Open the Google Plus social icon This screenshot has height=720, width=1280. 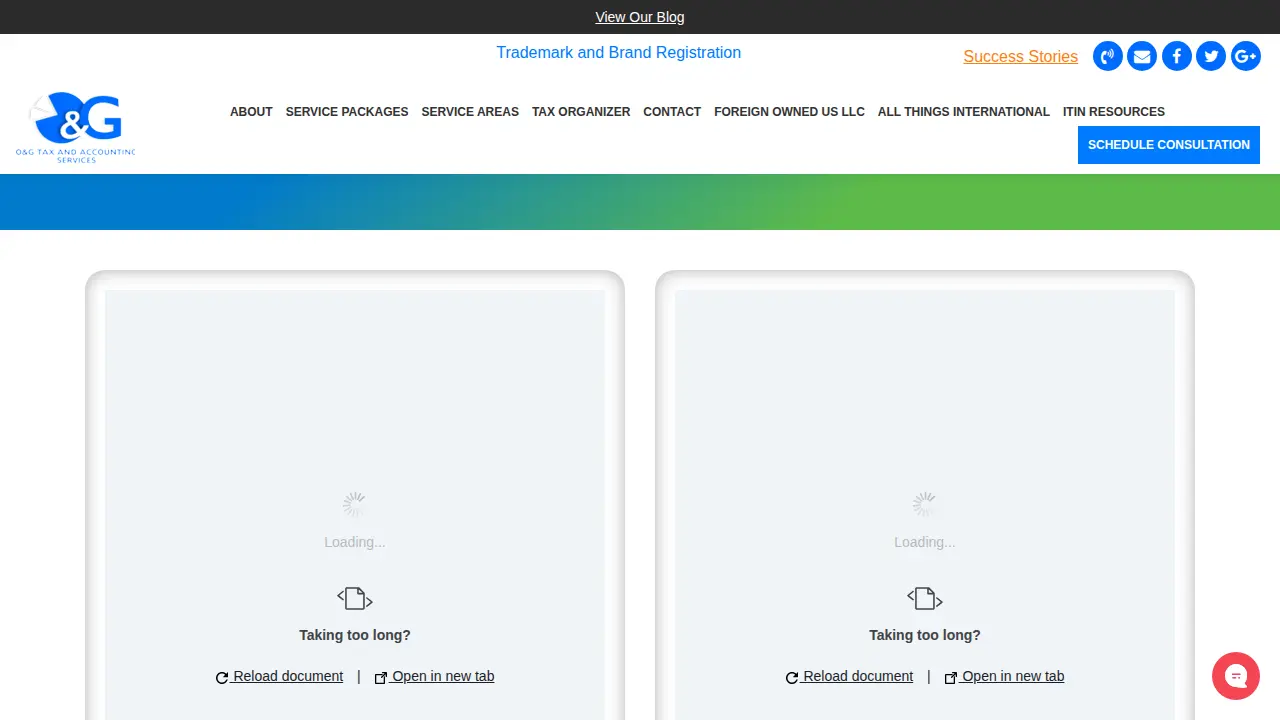[x=1246, y=56]
